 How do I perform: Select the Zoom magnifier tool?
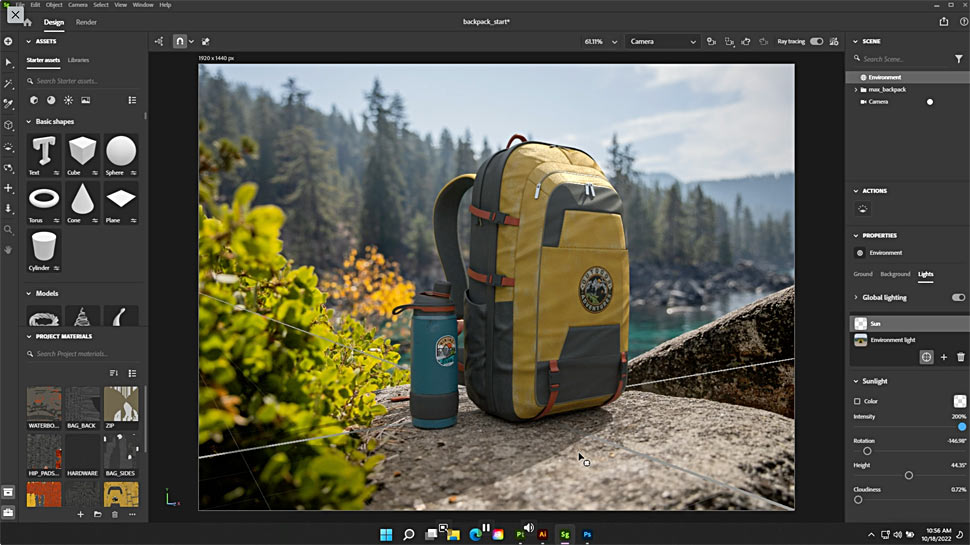click(8, 230)
